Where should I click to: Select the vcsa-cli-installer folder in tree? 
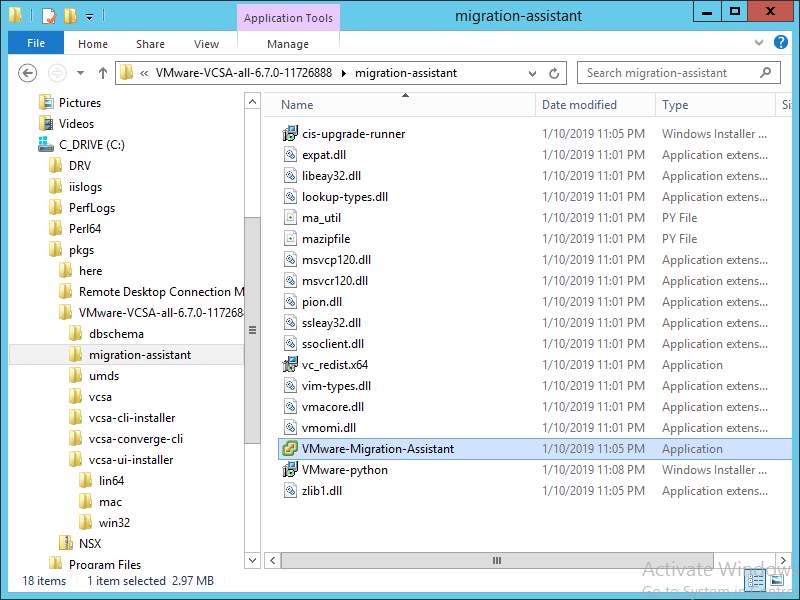click(x=132, y=418)
